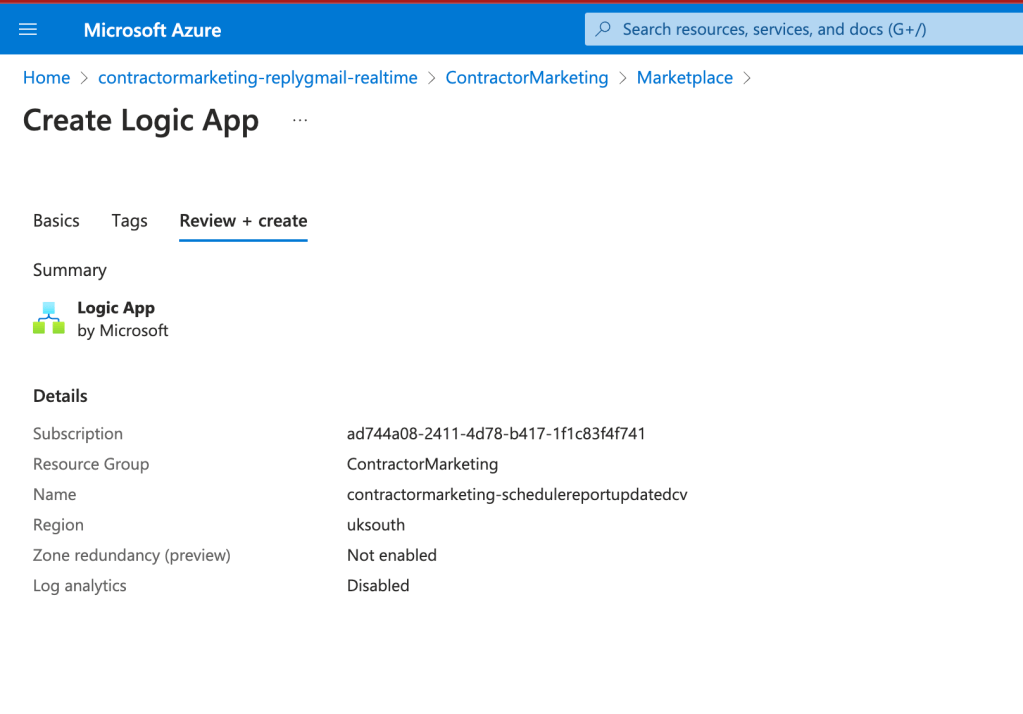The image size is (1023, 714).
Task: Click the Details heading
Action: tap(60, 396)
